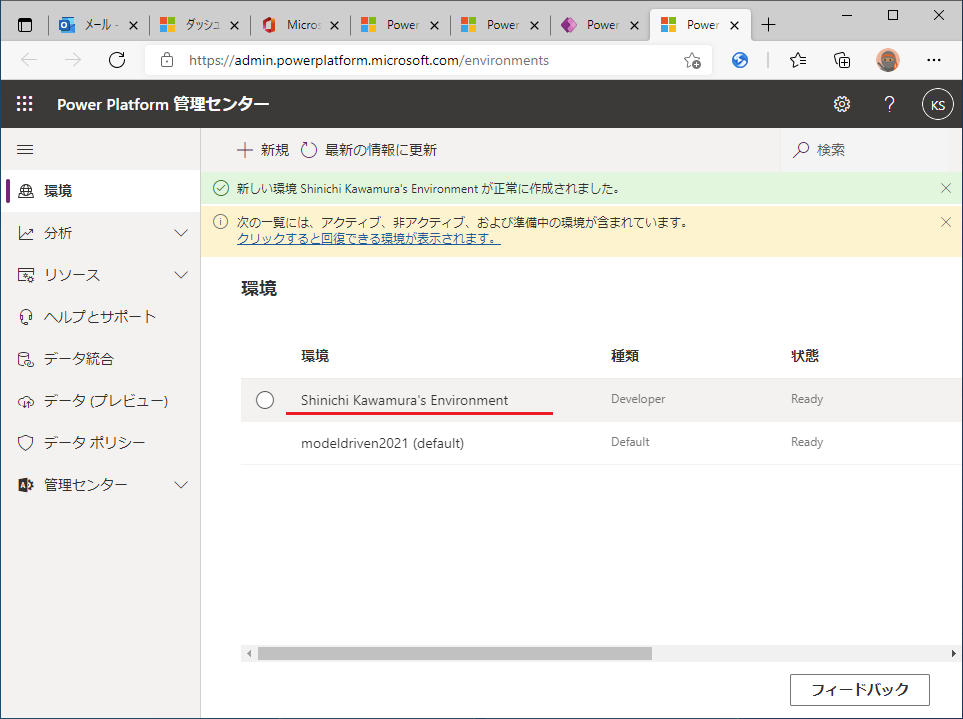Open the tab actions menu icon
Screen dimensions: 963x719
click(25, 25)
